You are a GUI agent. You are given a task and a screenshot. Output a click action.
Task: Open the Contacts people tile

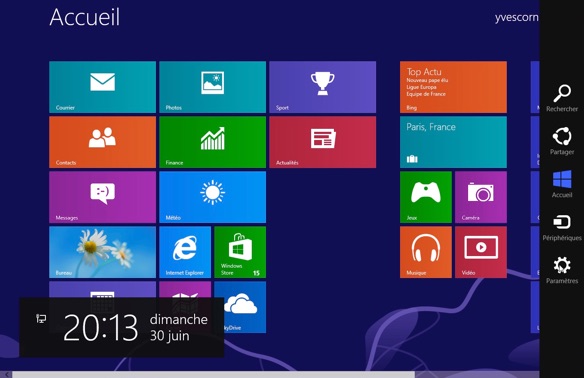(102, 142)
